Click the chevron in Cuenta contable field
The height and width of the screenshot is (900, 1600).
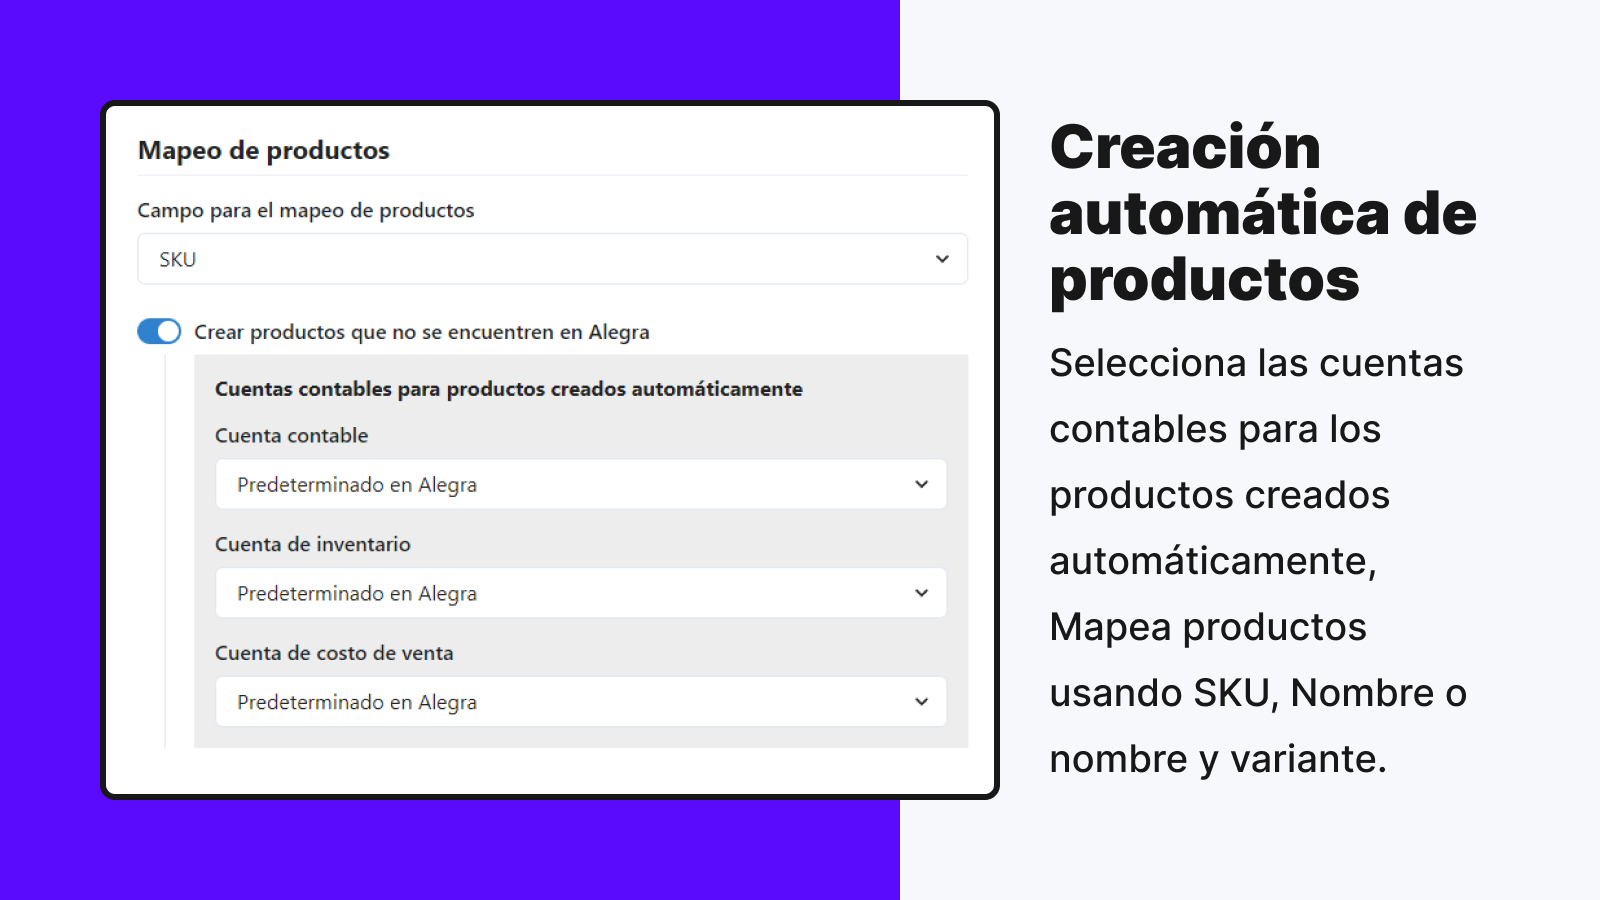[x=921, y=484]
